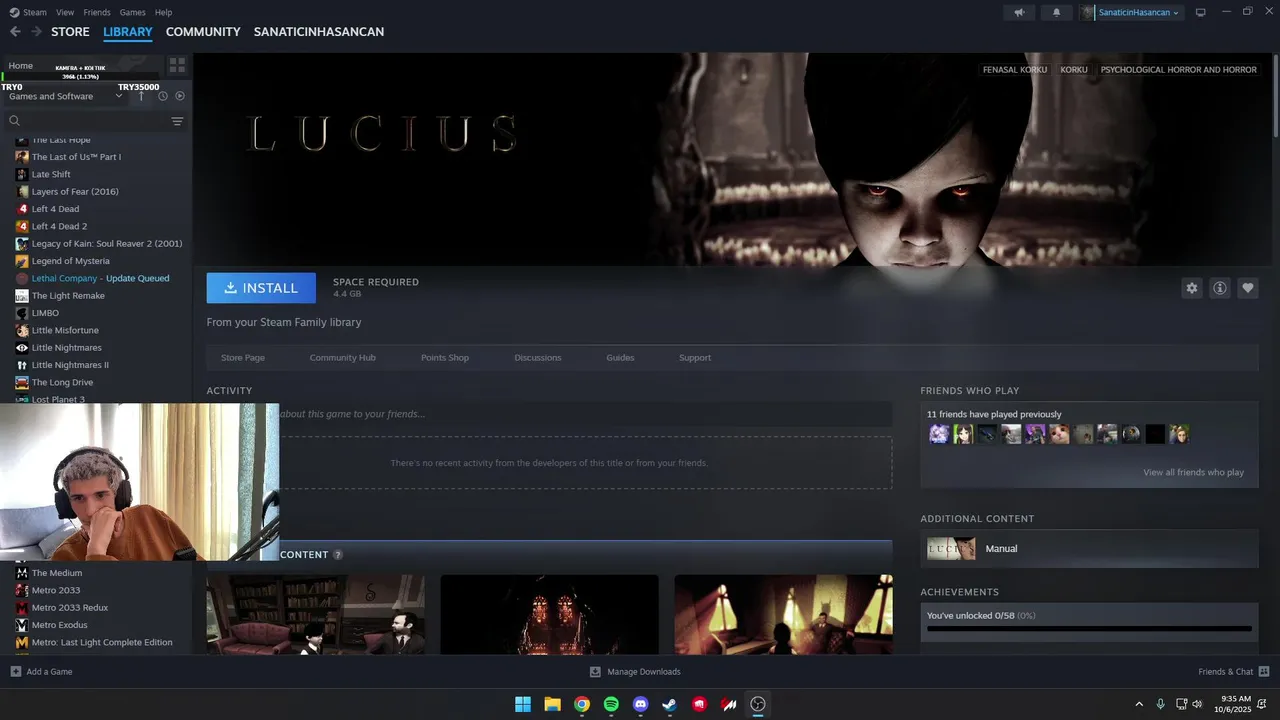
Task: Toggle the ready-to-play filter icon
Action: coord(180,96)
